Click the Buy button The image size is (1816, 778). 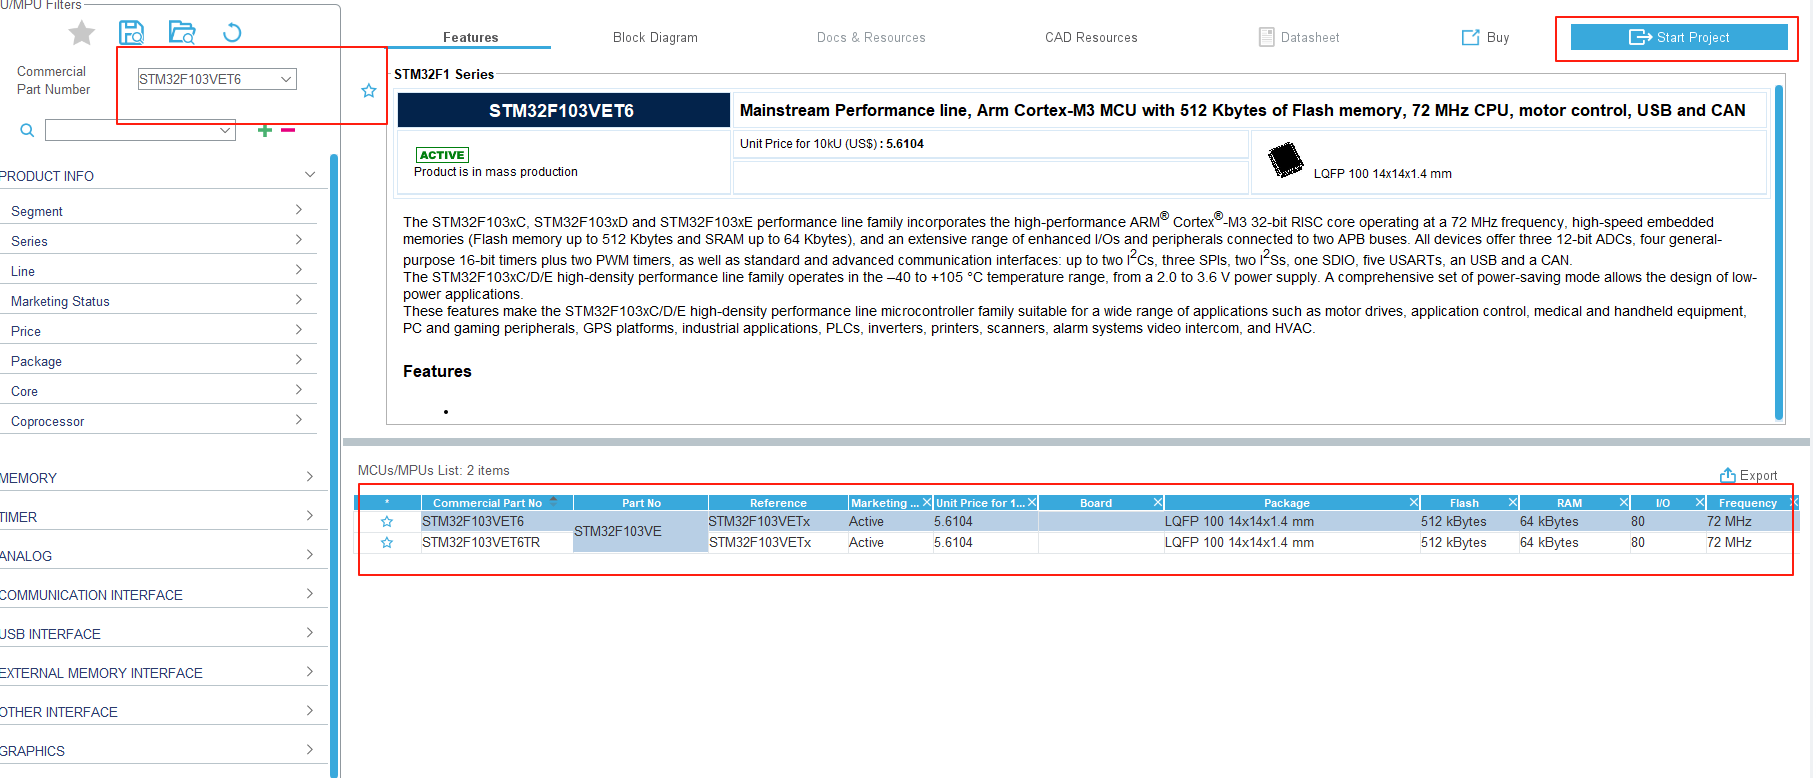pos(1485,37)
